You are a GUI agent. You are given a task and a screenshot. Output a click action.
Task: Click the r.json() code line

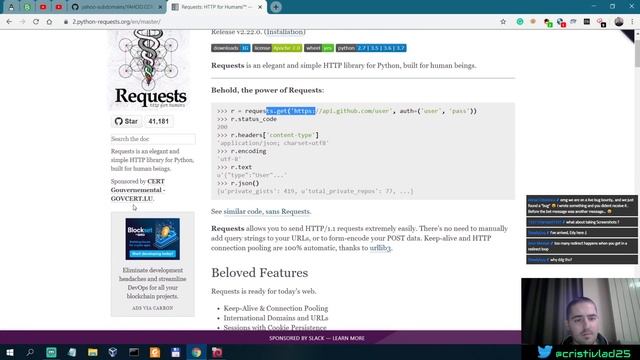(x=238, y=183)
